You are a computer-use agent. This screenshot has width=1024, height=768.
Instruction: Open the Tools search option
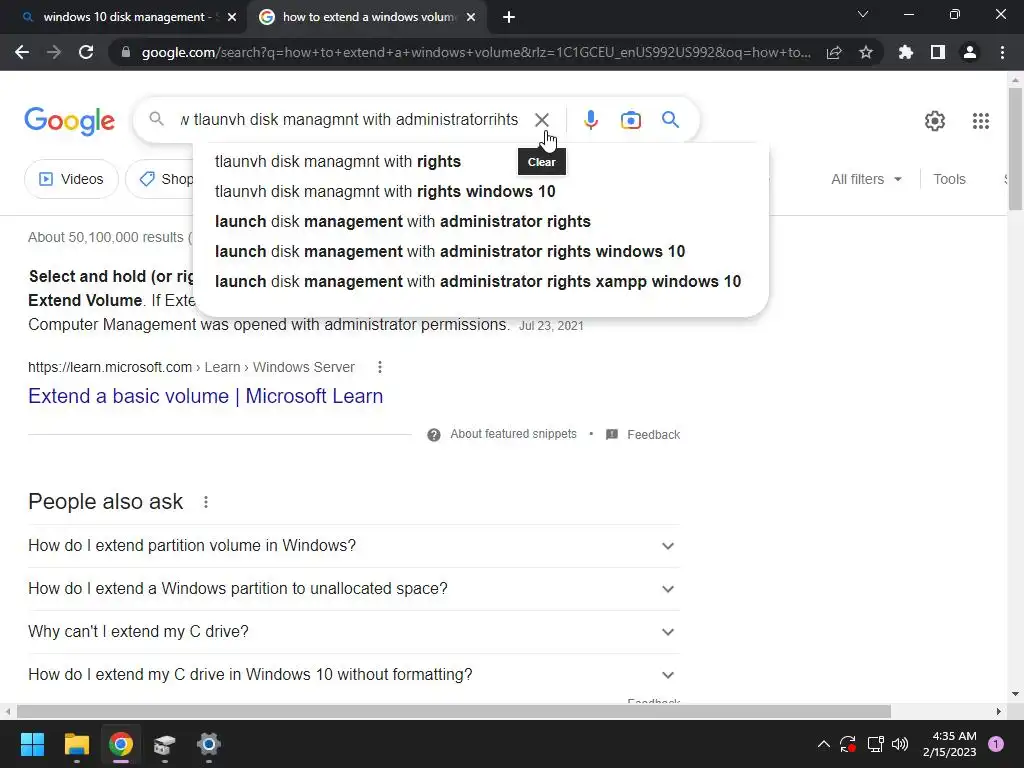[x=949, y=179]
